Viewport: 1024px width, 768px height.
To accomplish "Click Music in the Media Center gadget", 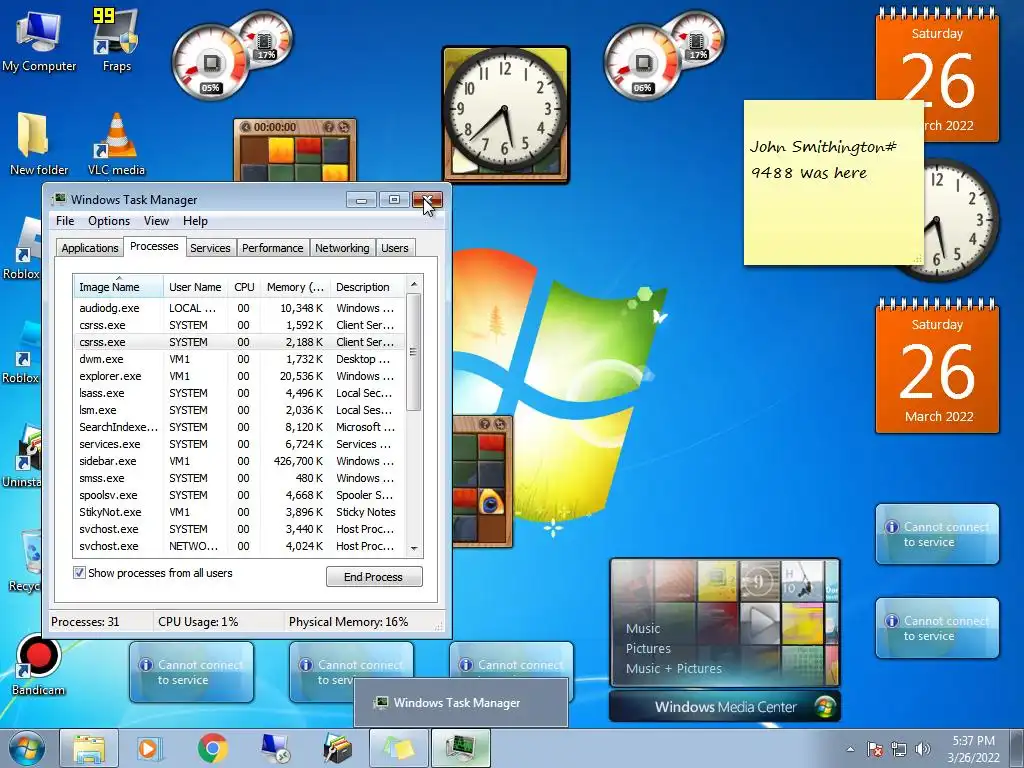I will pos(643,628).
